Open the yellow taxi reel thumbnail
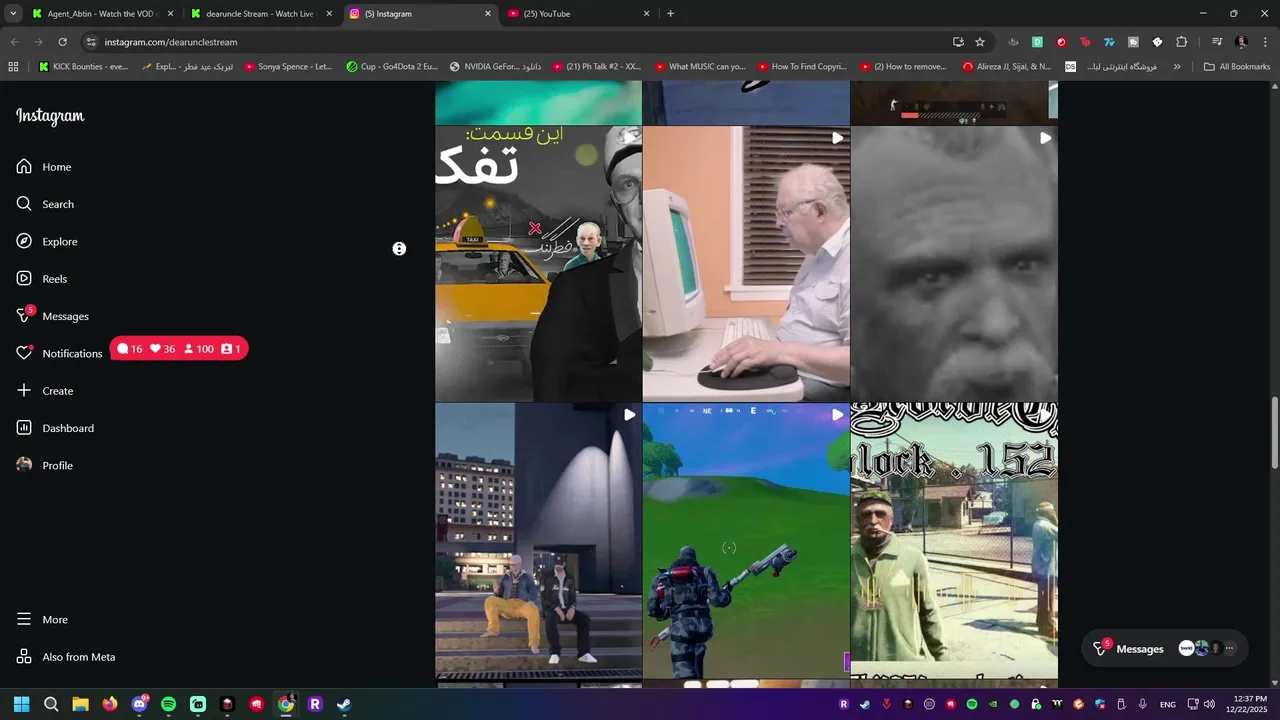Screen dimensions: 1280x720 click(538, 264)
